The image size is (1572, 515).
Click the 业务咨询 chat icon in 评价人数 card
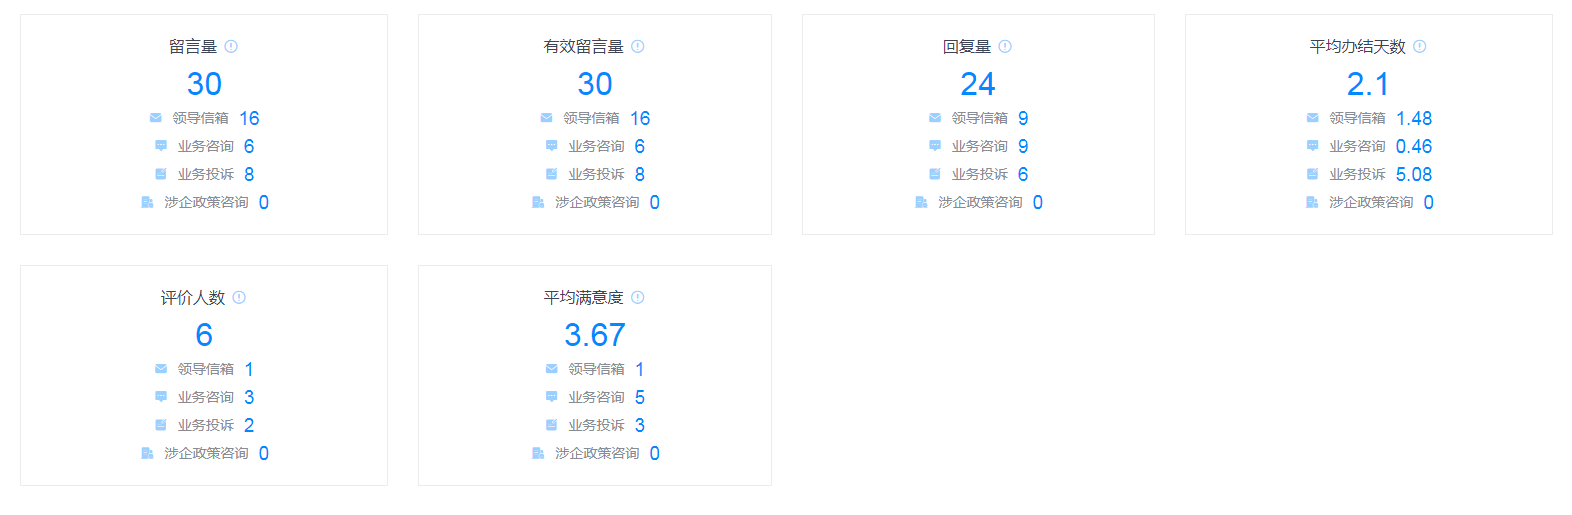point(161,397)
